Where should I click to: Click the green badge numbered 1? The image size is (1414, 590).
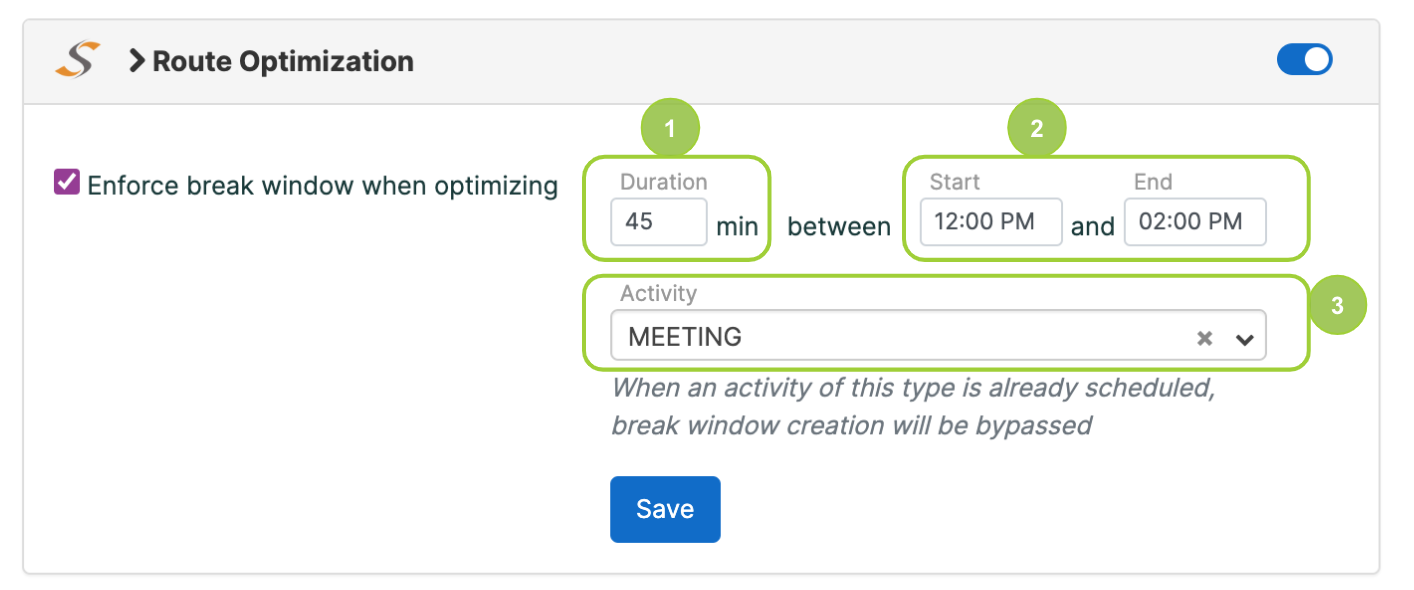pos(670,127)
